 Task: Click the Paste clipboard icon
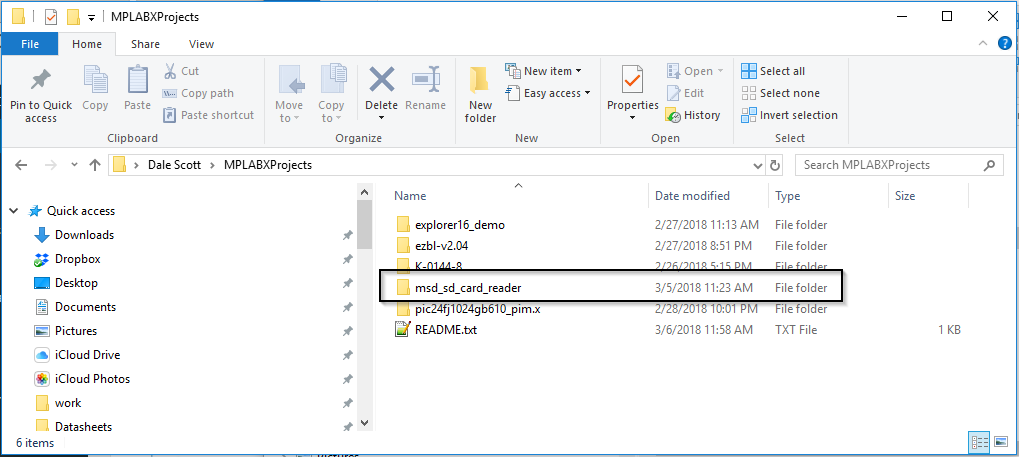click(x=137, y=80)
